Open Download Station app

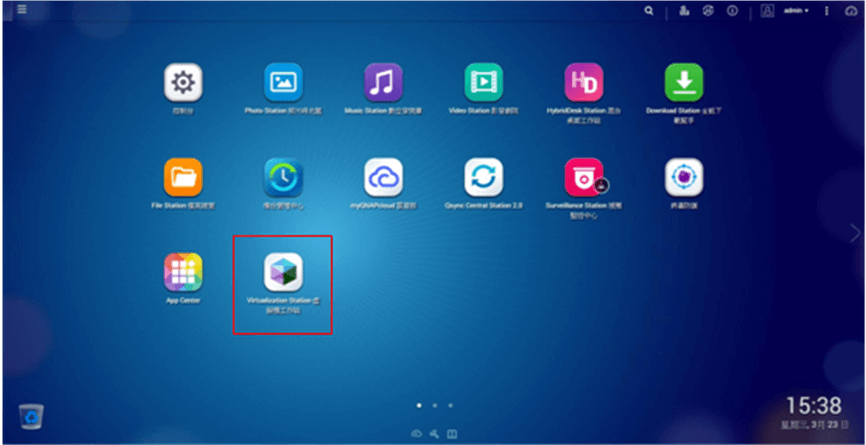click(684, 81)
